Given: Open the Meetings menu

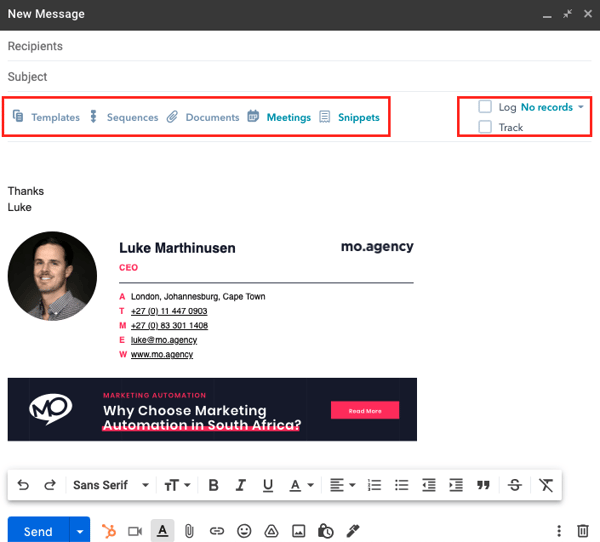Looking at the screenshot, I should (x=279, y=117).
